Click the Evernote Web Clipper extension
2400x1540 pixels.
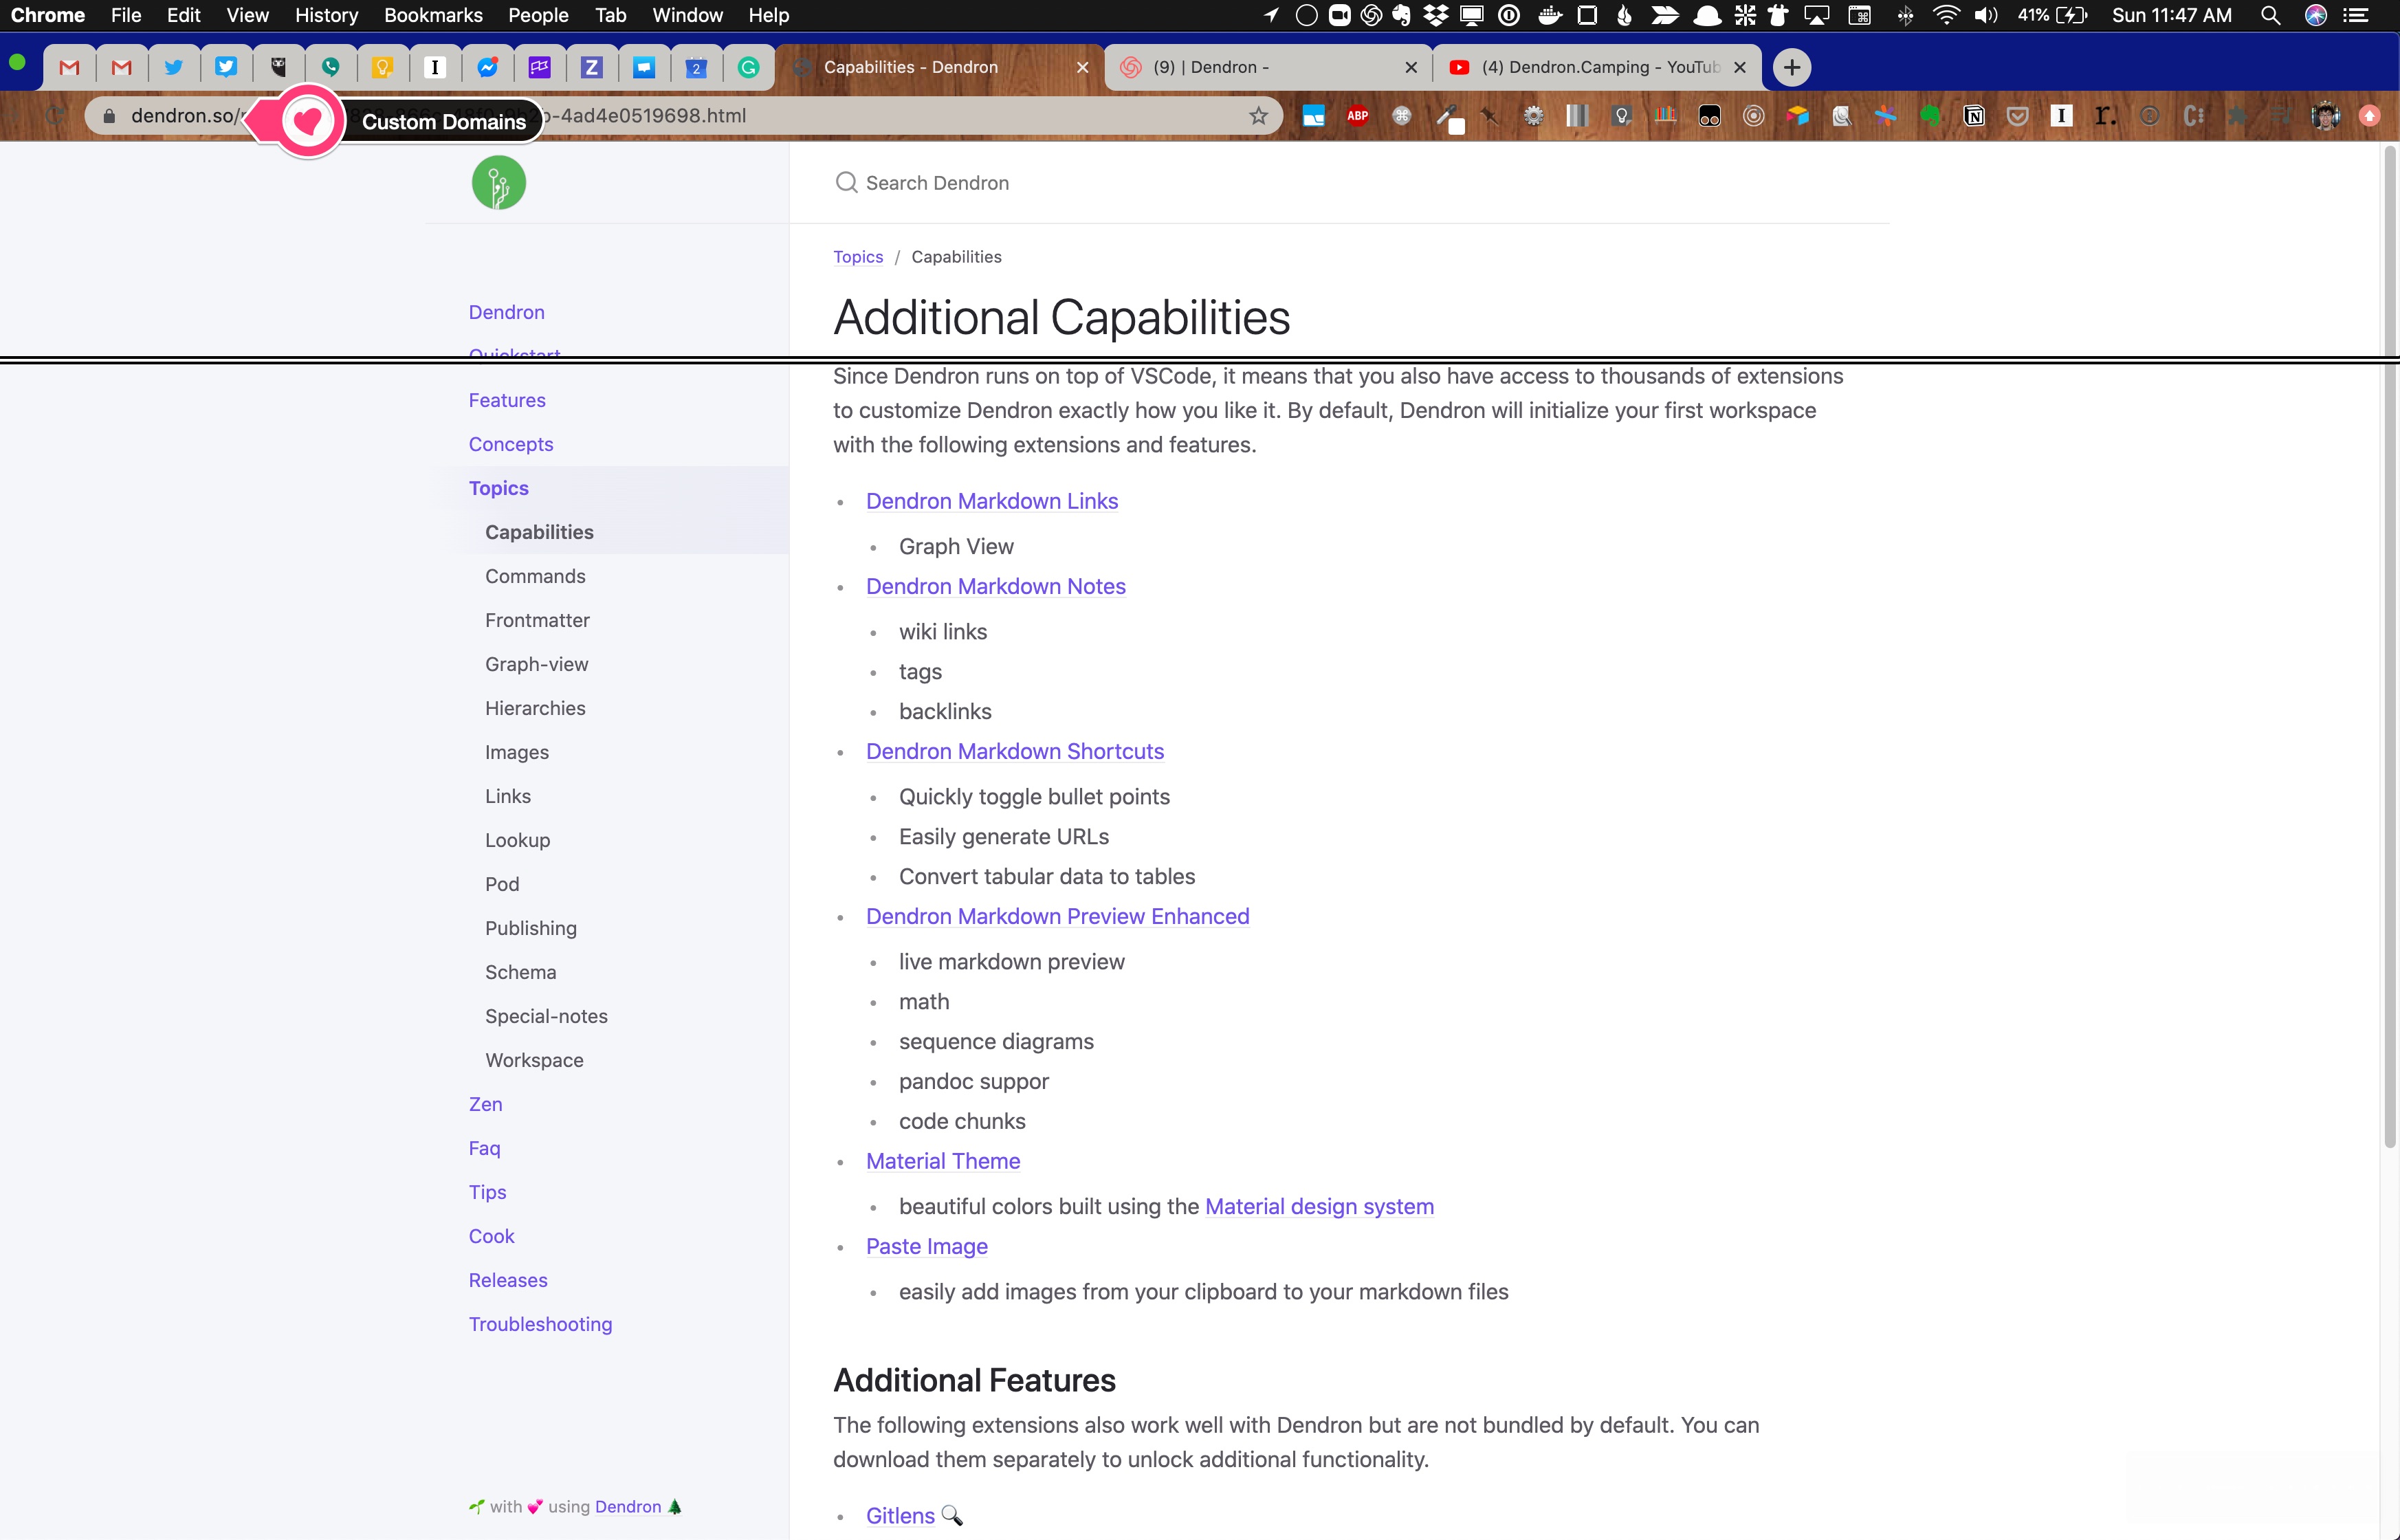click(x=1930, y=116)
